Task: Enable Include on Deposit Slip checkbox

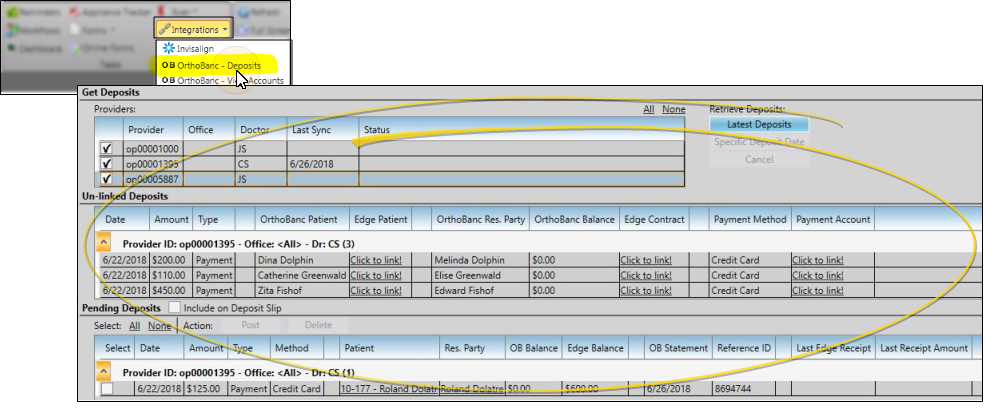Action: [174, 308]
